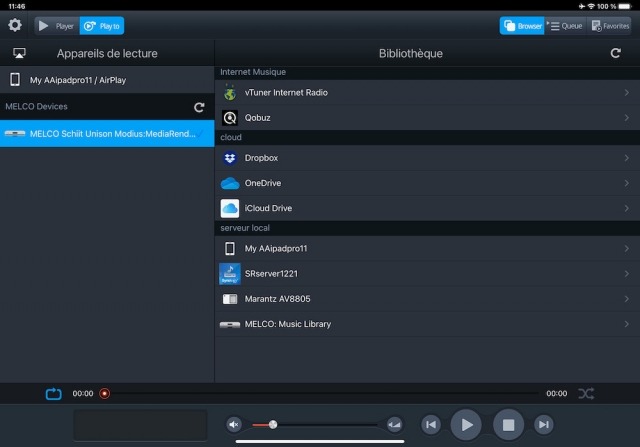The image size is (640, 447).
Task: Switch to Play to mode
Action: (x=102, y=26)
